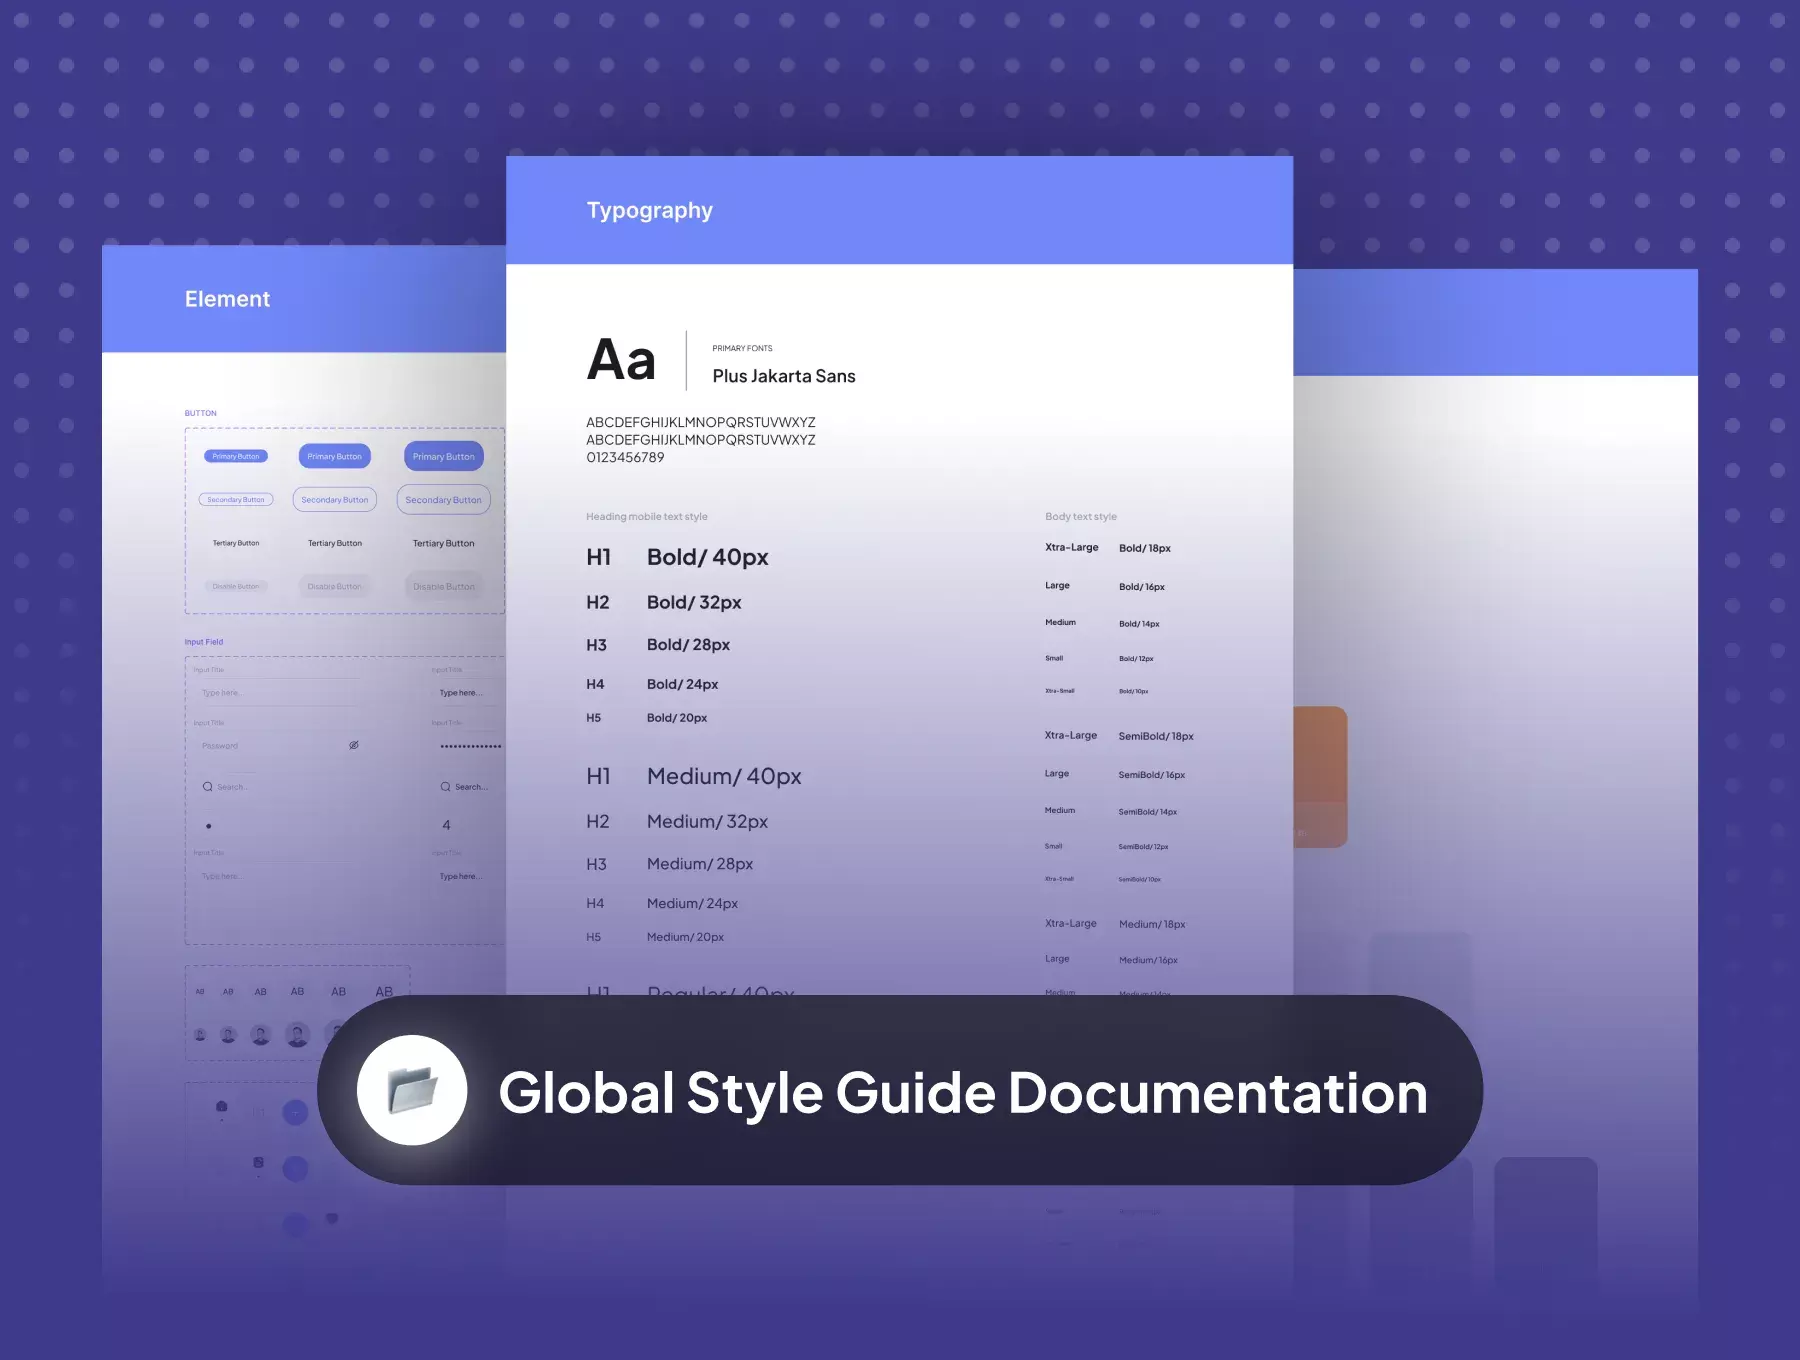Click the largest outlined Secondary Button
The width and height of the screenshot is (1800, 1360).
[444, 499]
